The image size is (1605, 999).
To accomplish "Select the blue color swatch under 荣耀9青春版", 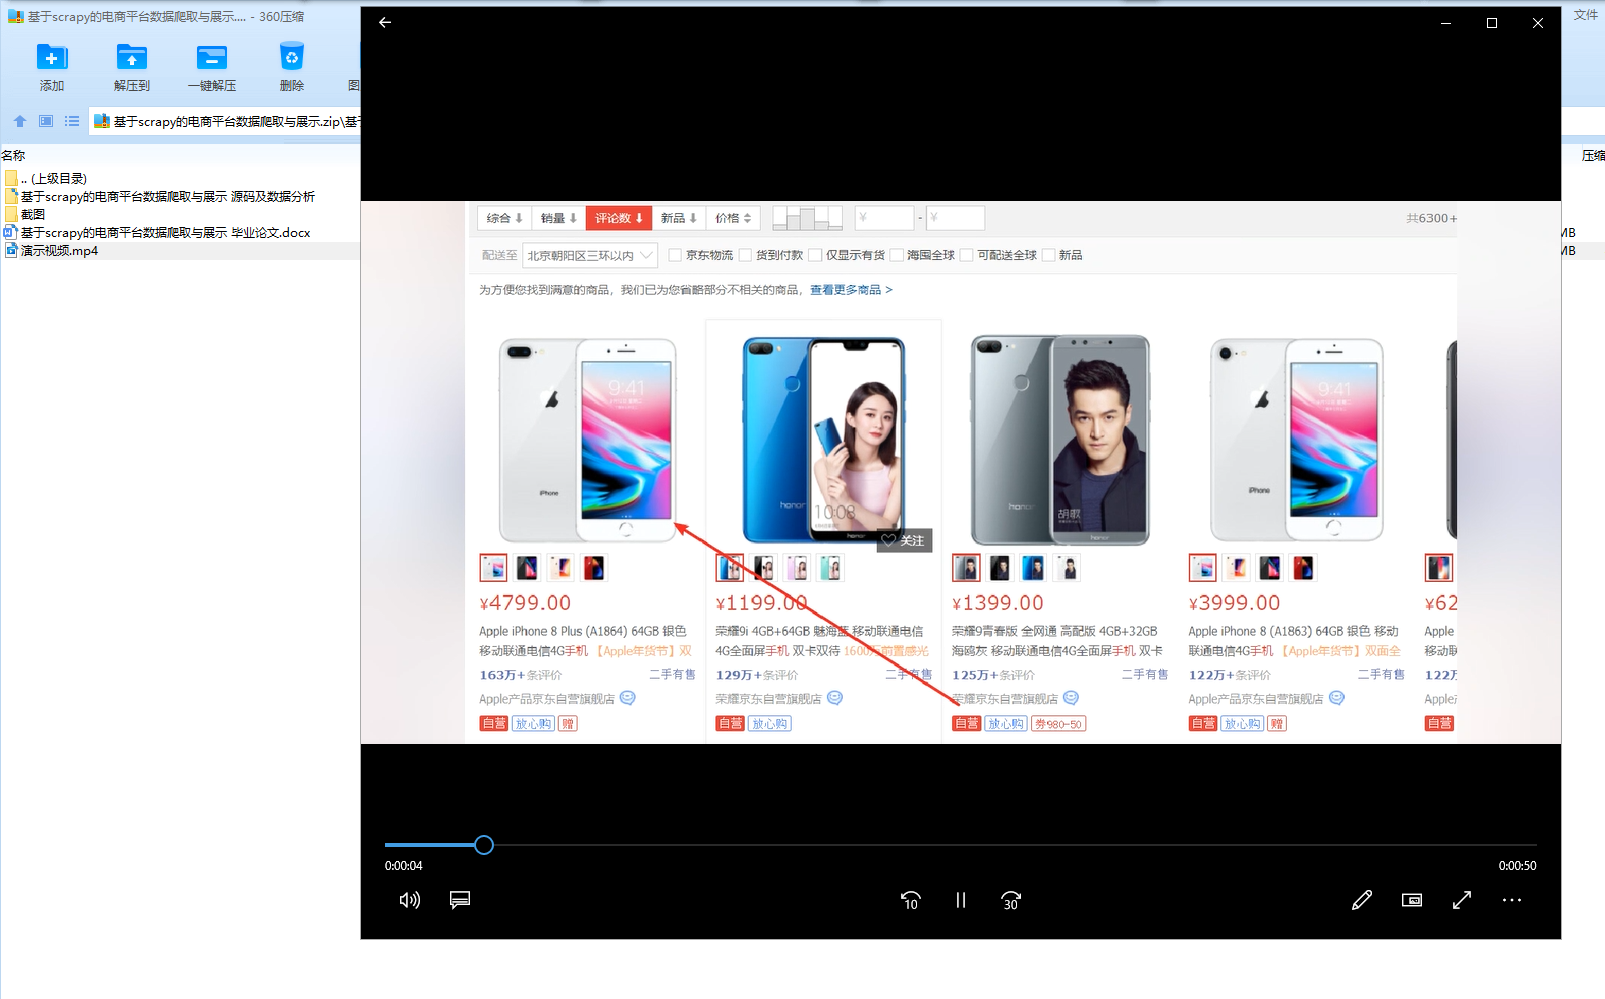I will pos(1033,568).
